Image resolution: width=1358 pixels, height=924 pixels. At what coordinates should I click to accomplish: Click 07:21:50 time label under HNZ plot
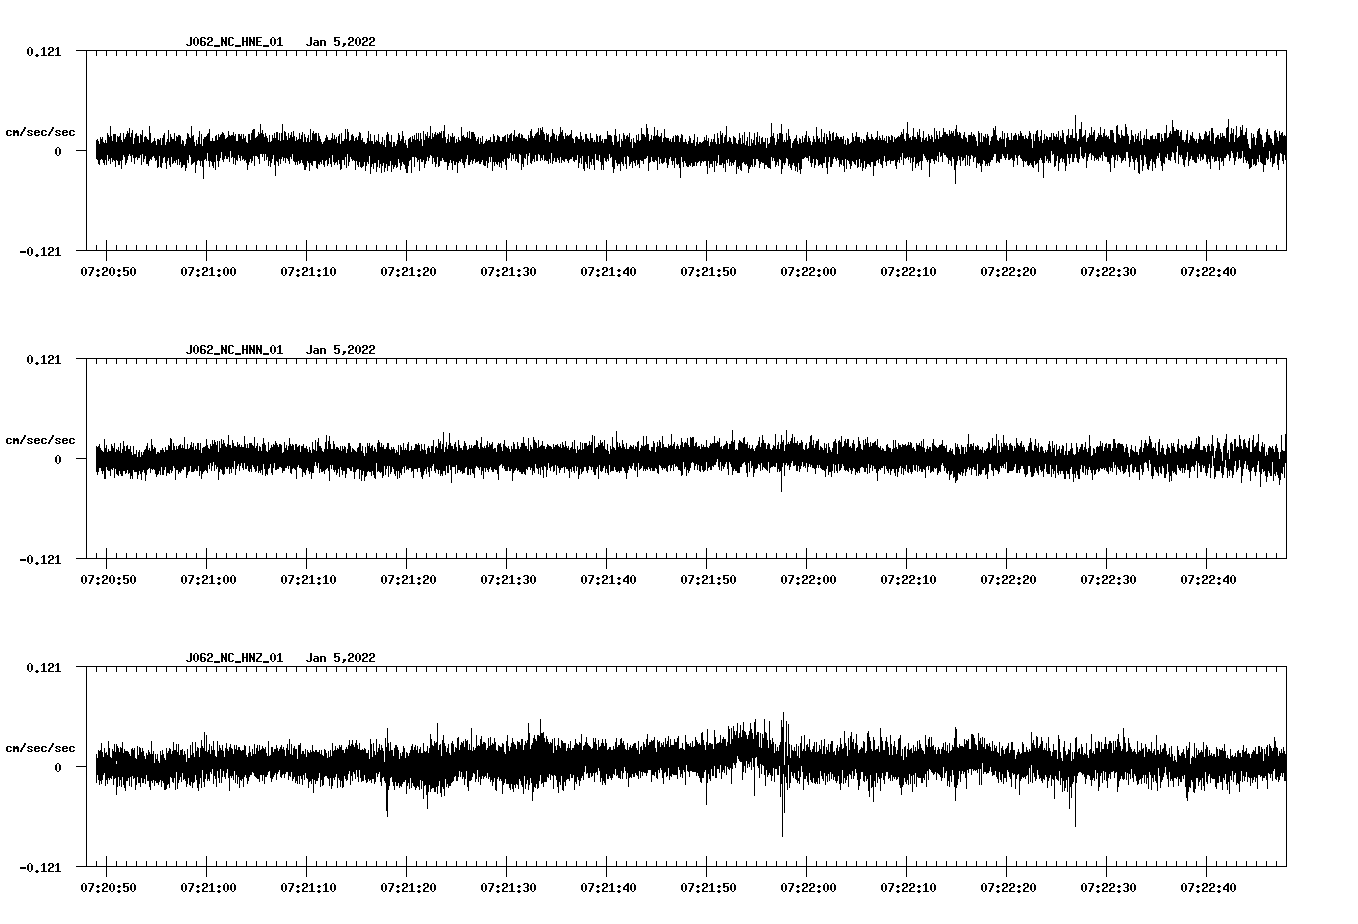708,887
